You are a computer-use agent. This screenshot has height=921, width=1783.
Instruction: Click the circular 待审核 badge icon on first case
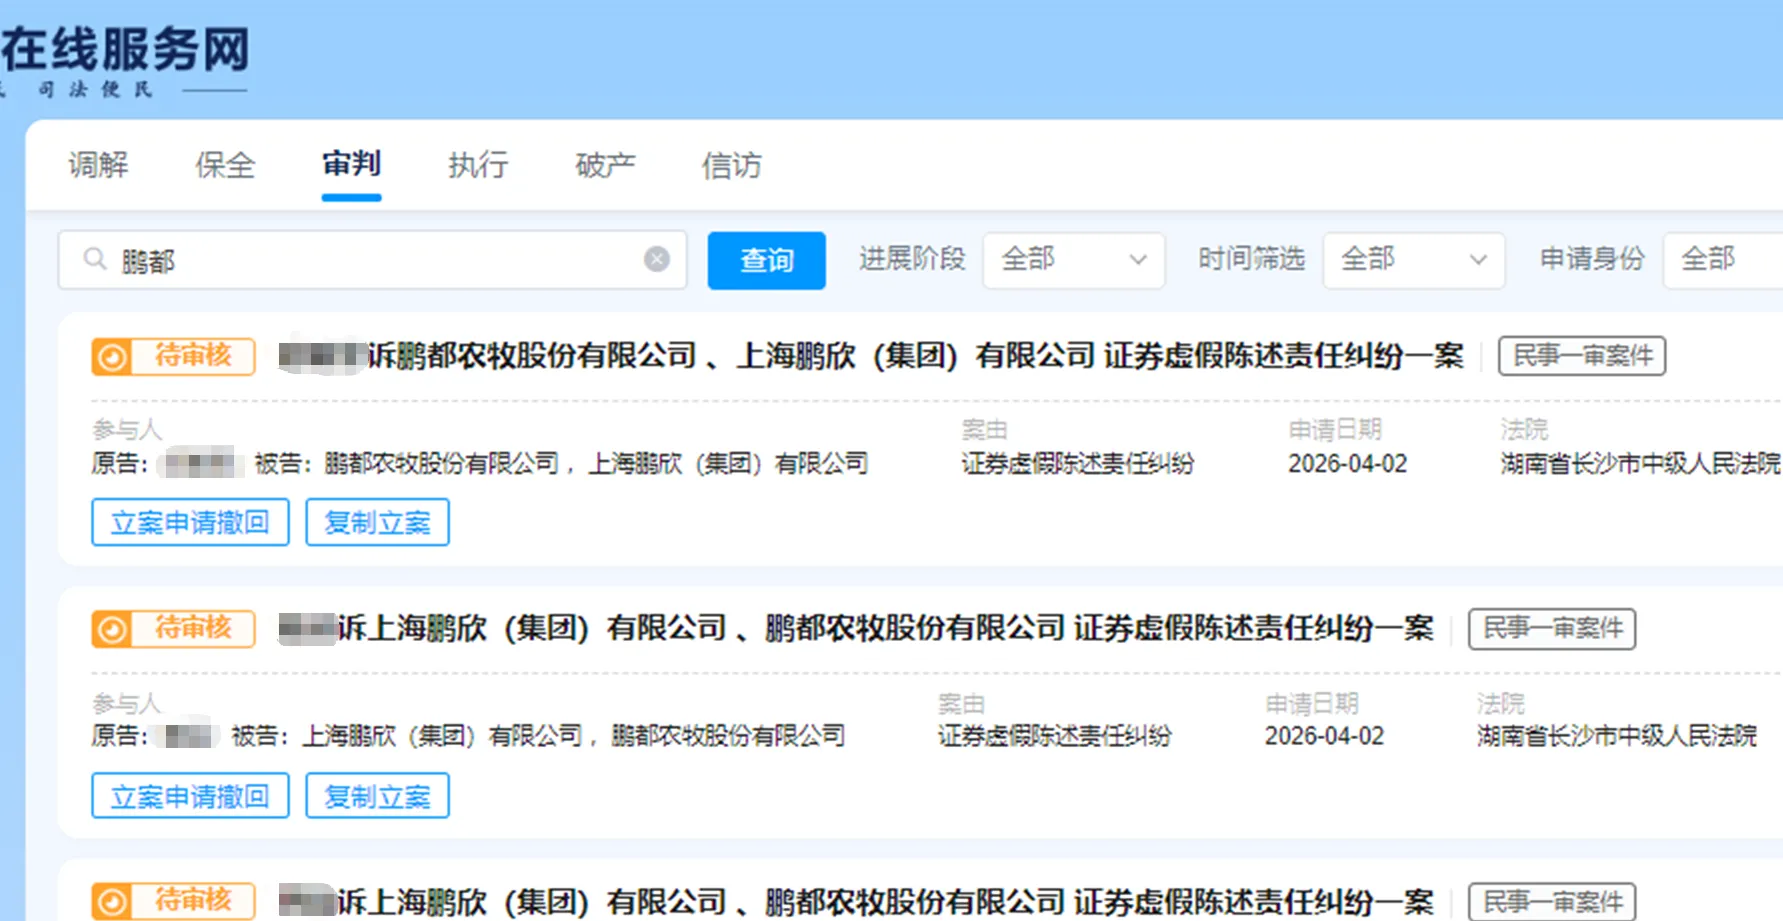110,356
